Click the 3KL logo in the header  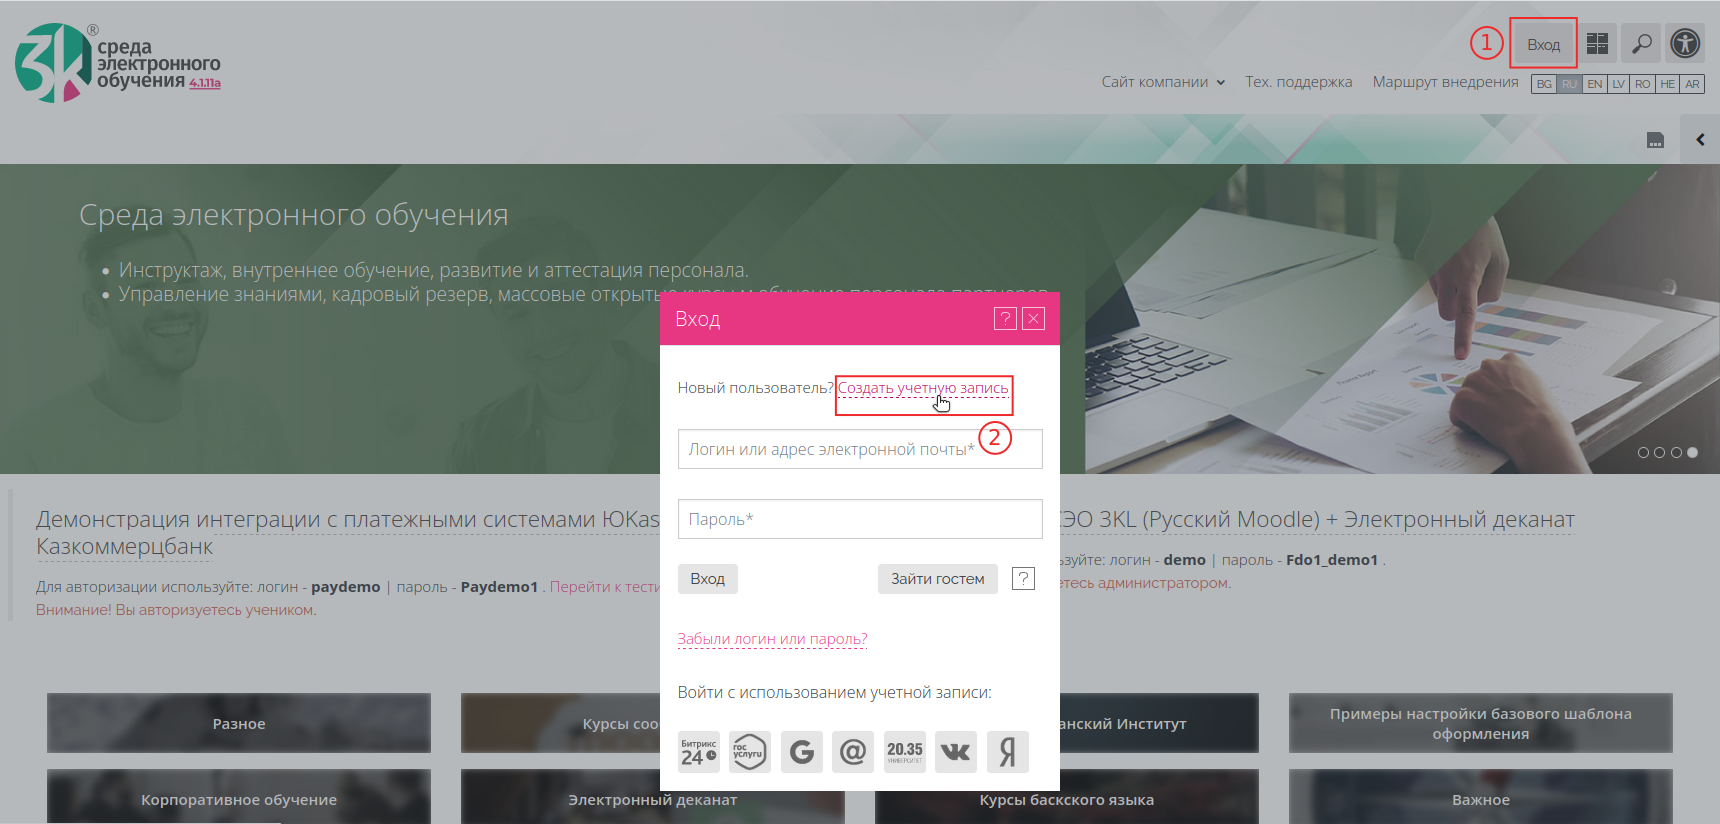(117, 63)
